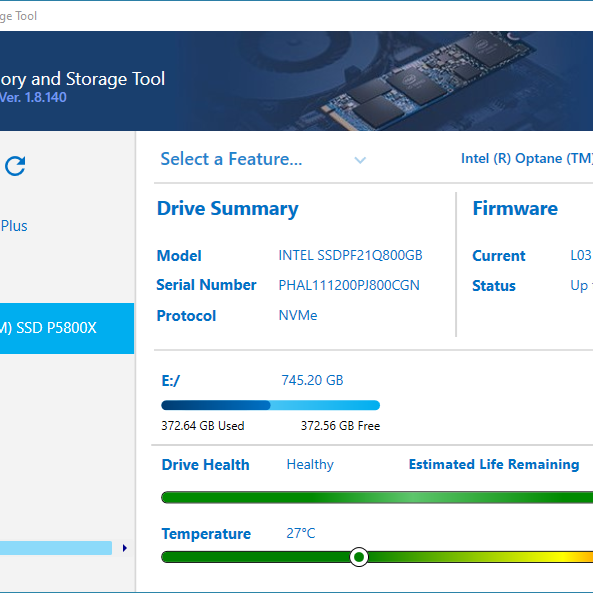This screenshot has width=593, height=593.
Task: Click the Healthy drive health status
Action: 310,464
